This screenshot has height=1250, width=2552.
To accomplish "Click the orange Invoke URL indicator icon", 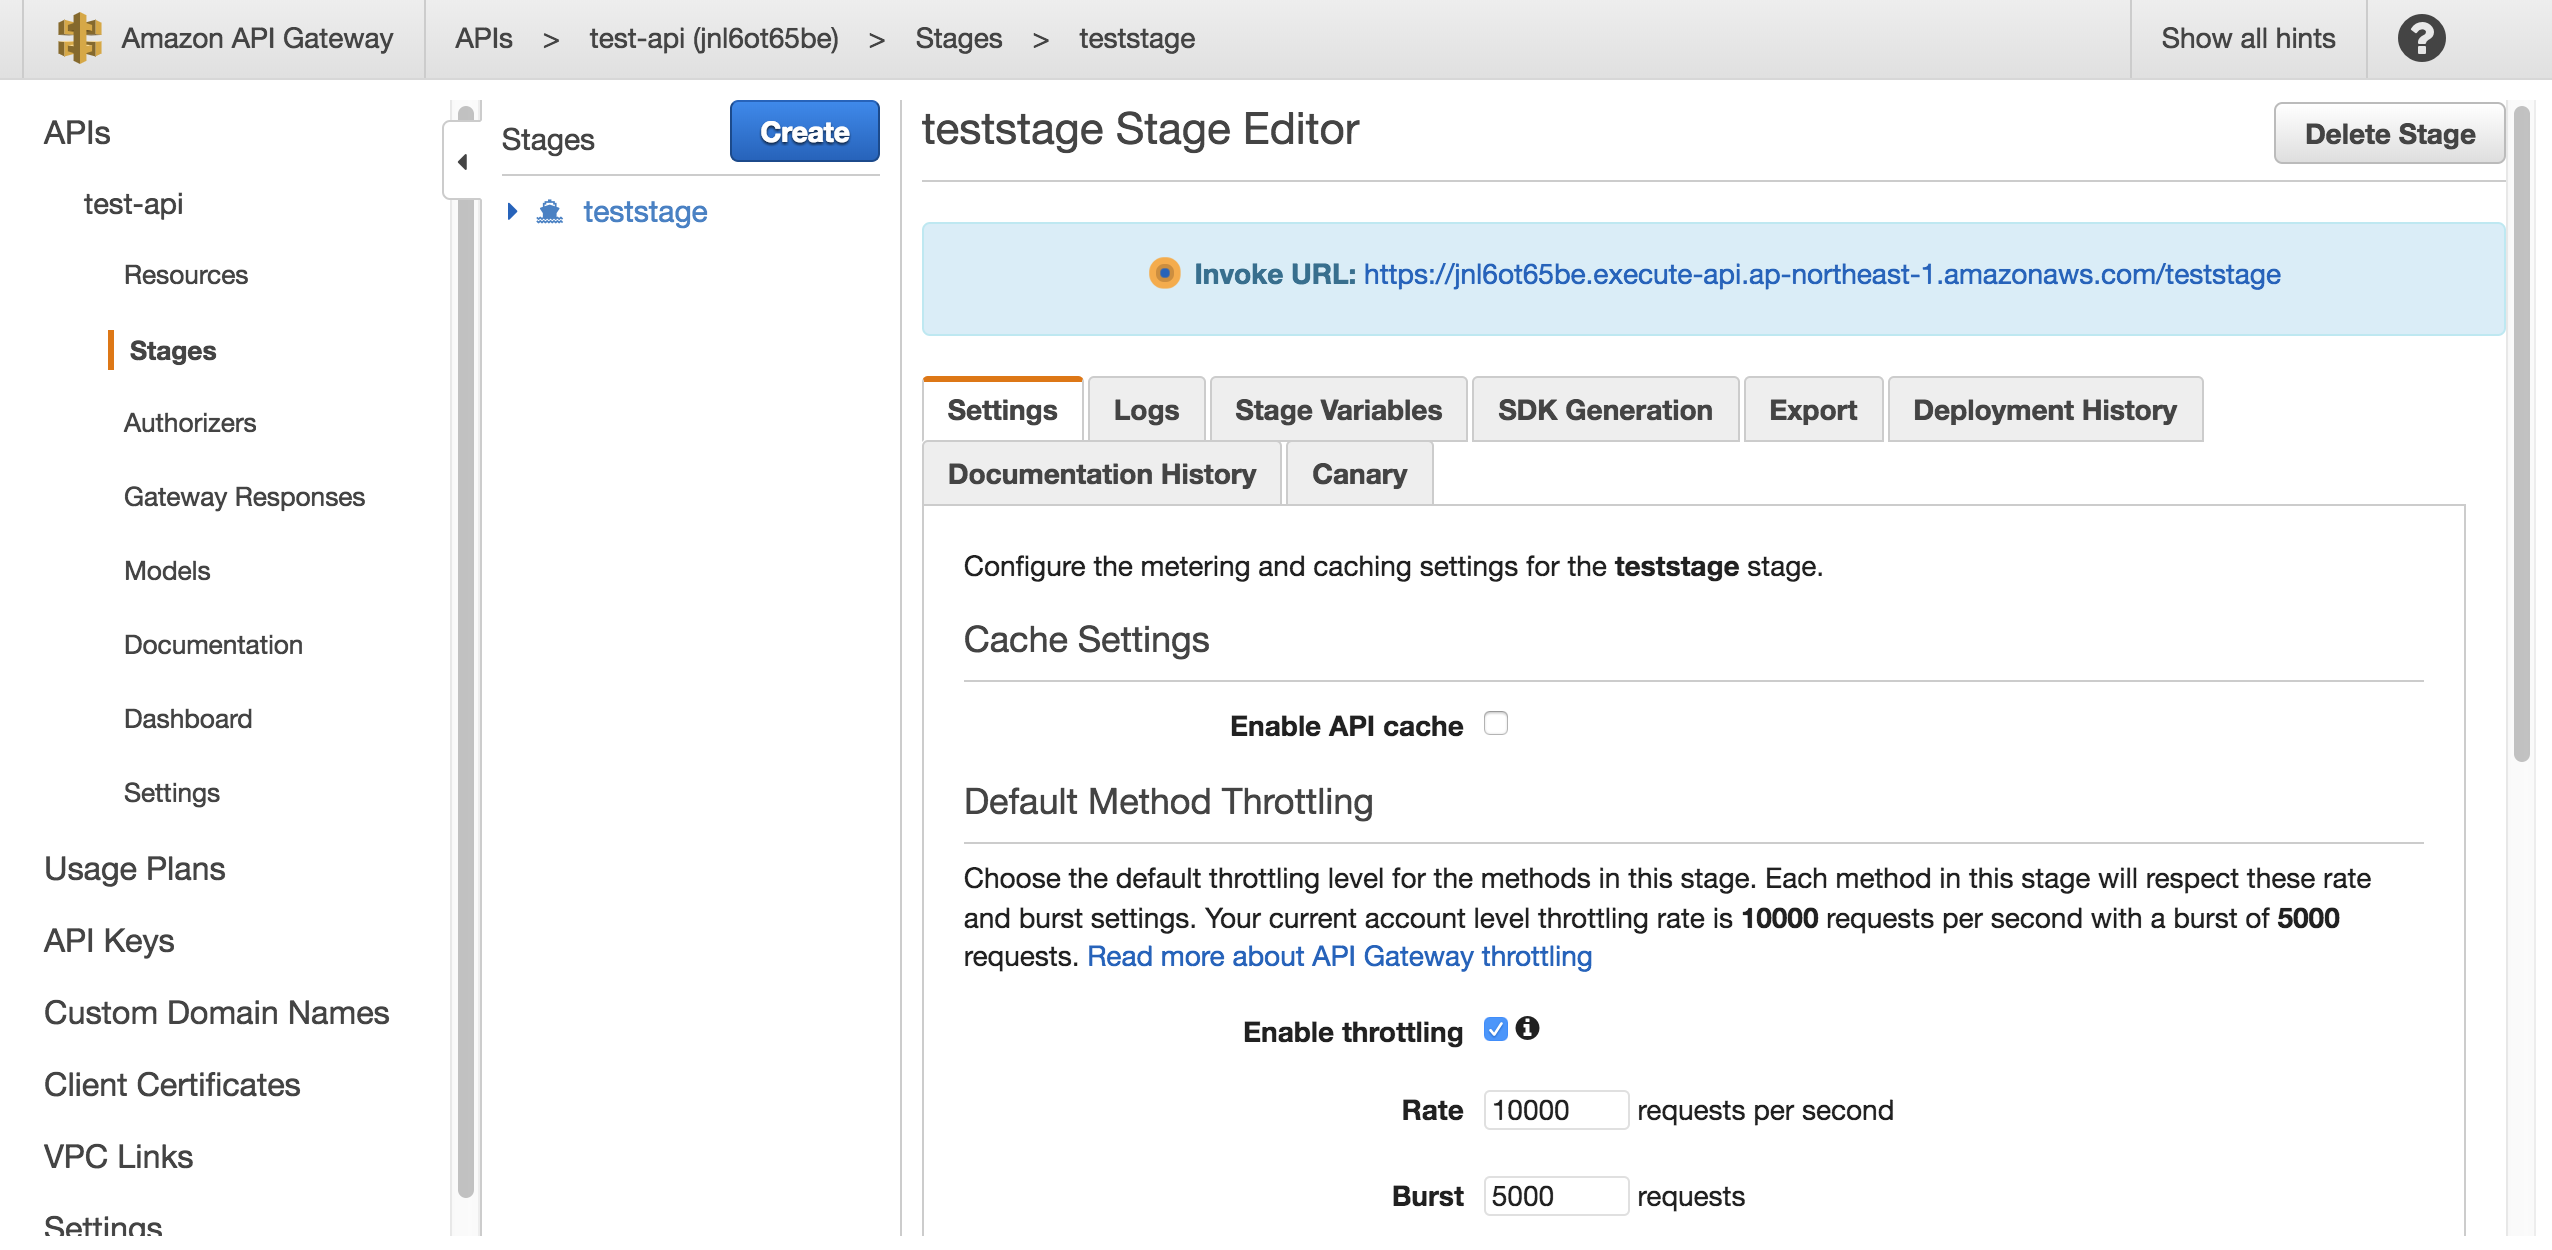I will click(x=1164, y=273).
